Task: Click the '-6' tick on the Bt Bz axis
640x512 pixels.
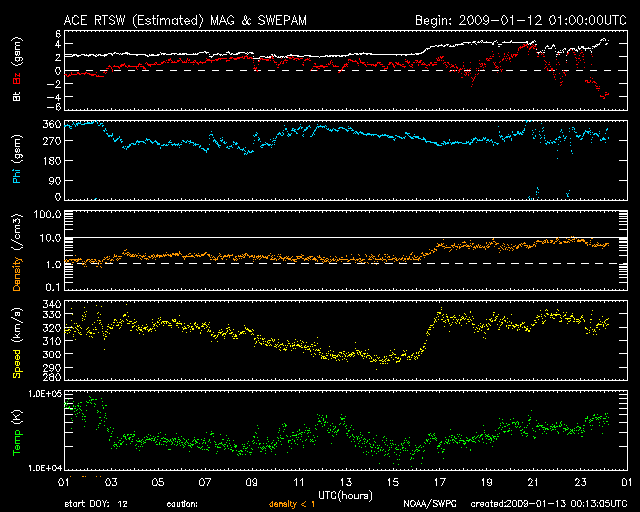Action: tap(54, 107)
